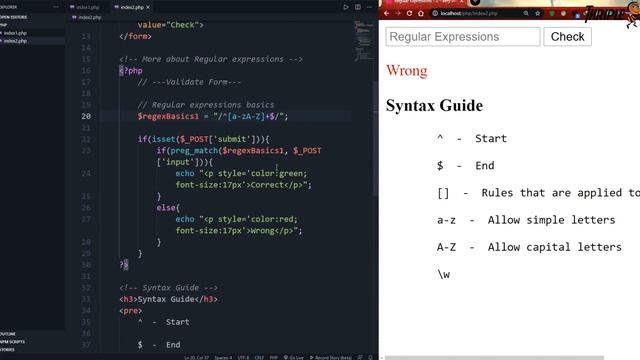Click the red Wrong result text

click(407, 71)
